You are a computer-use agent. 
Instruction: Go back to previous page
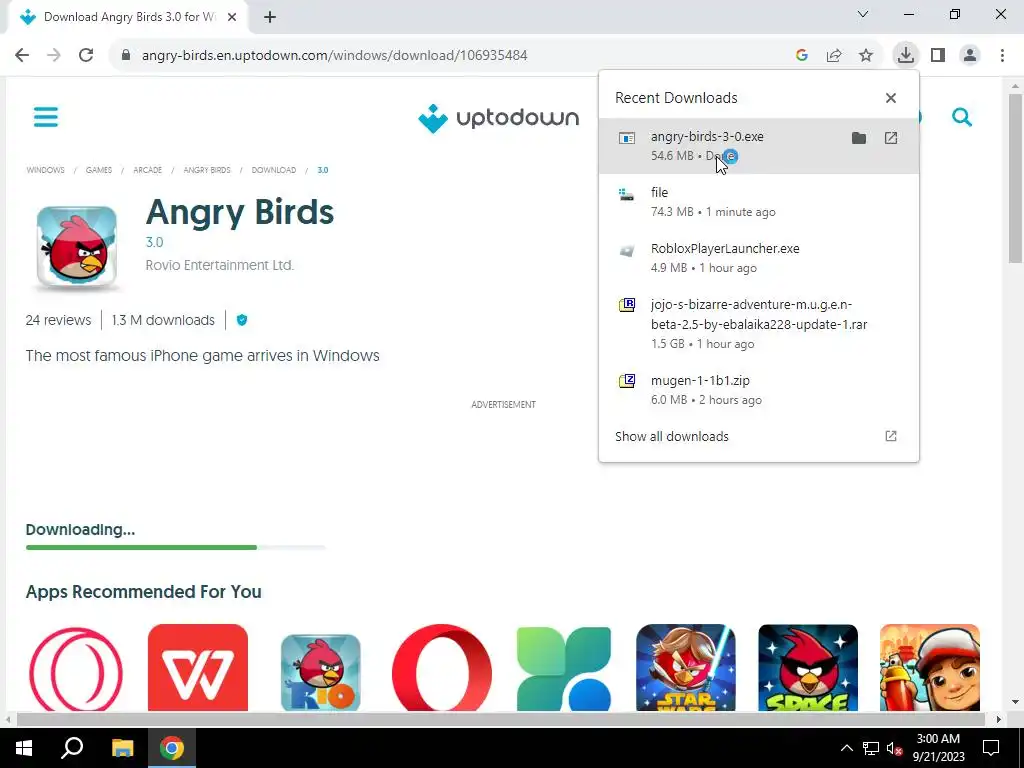[x=22, y=55]
